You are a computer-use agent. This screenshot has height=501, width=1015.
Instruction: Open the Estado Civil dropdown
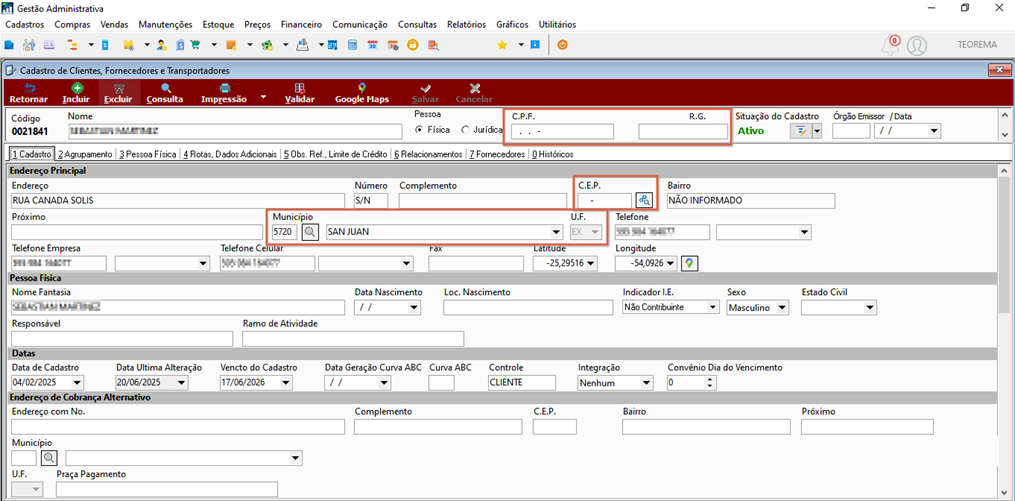[x=870, y=307]
